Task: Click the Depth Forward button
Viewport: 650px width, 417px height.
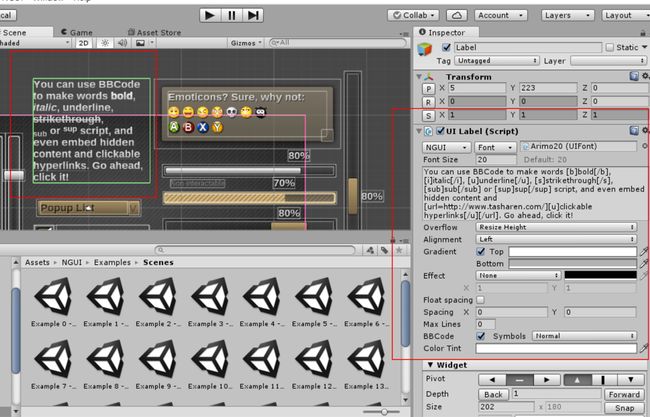Action: [624, 394]
